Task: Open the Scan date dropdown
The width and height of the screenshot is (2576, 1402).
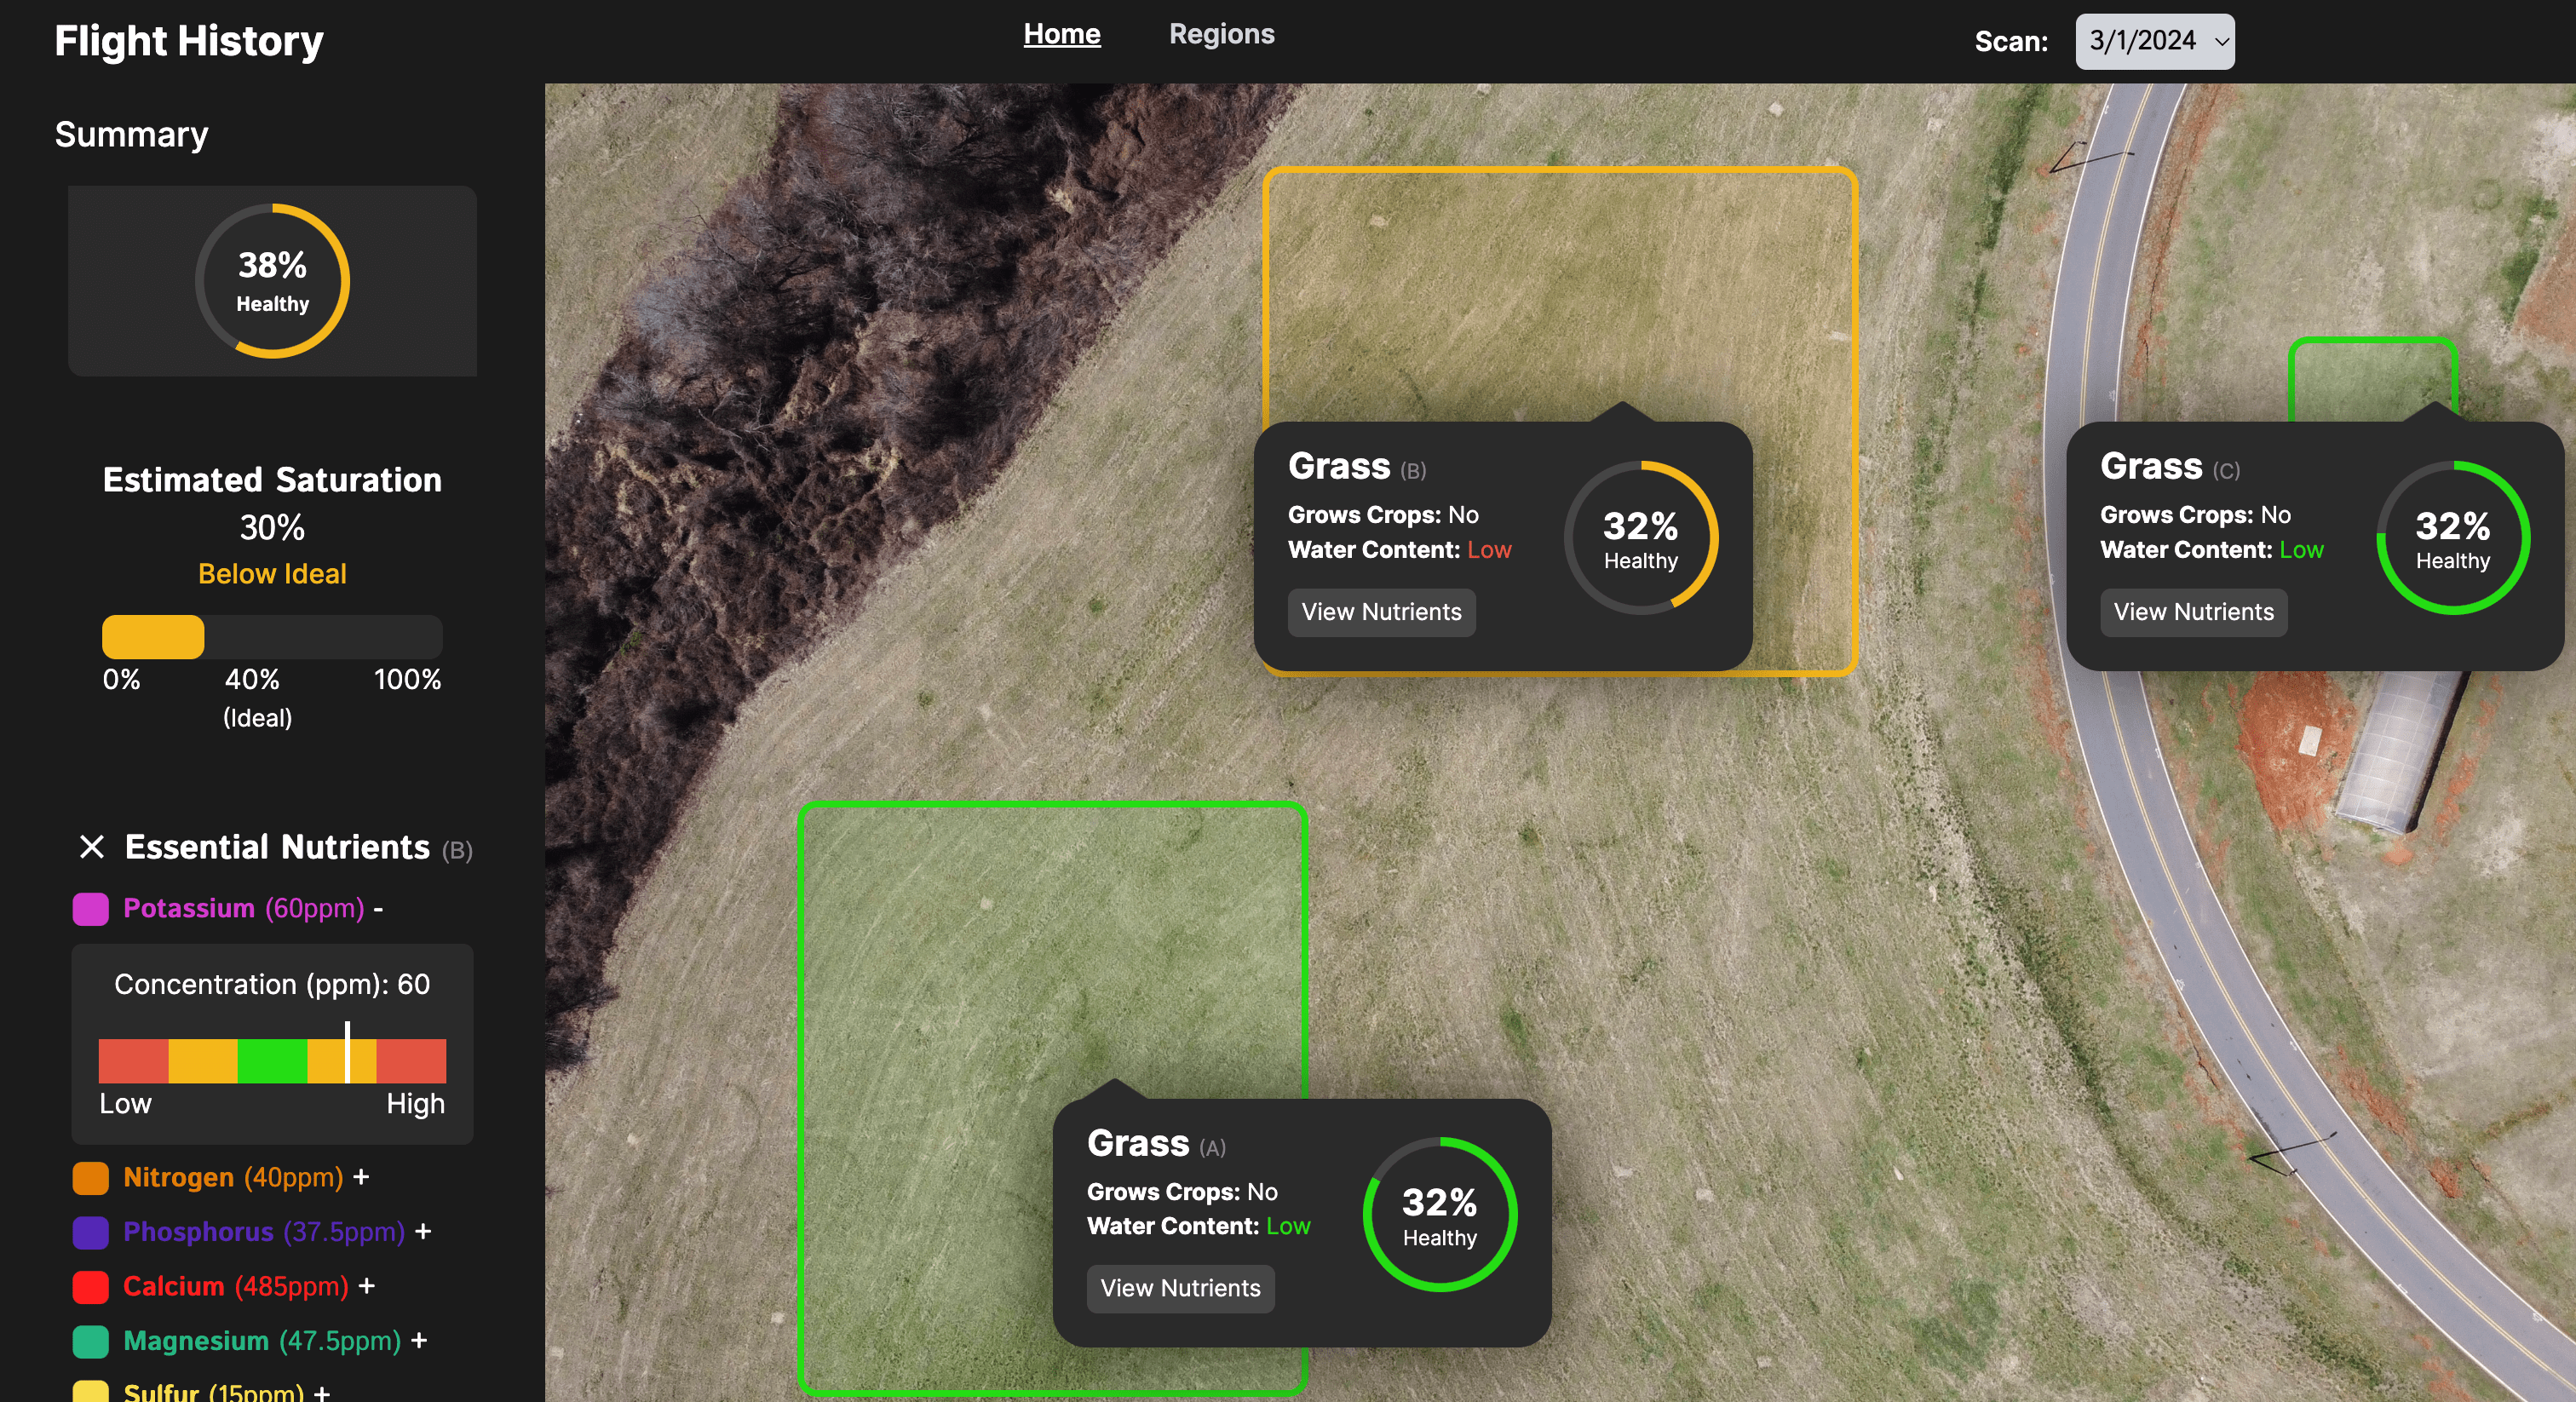Action: click(2154, 41)
